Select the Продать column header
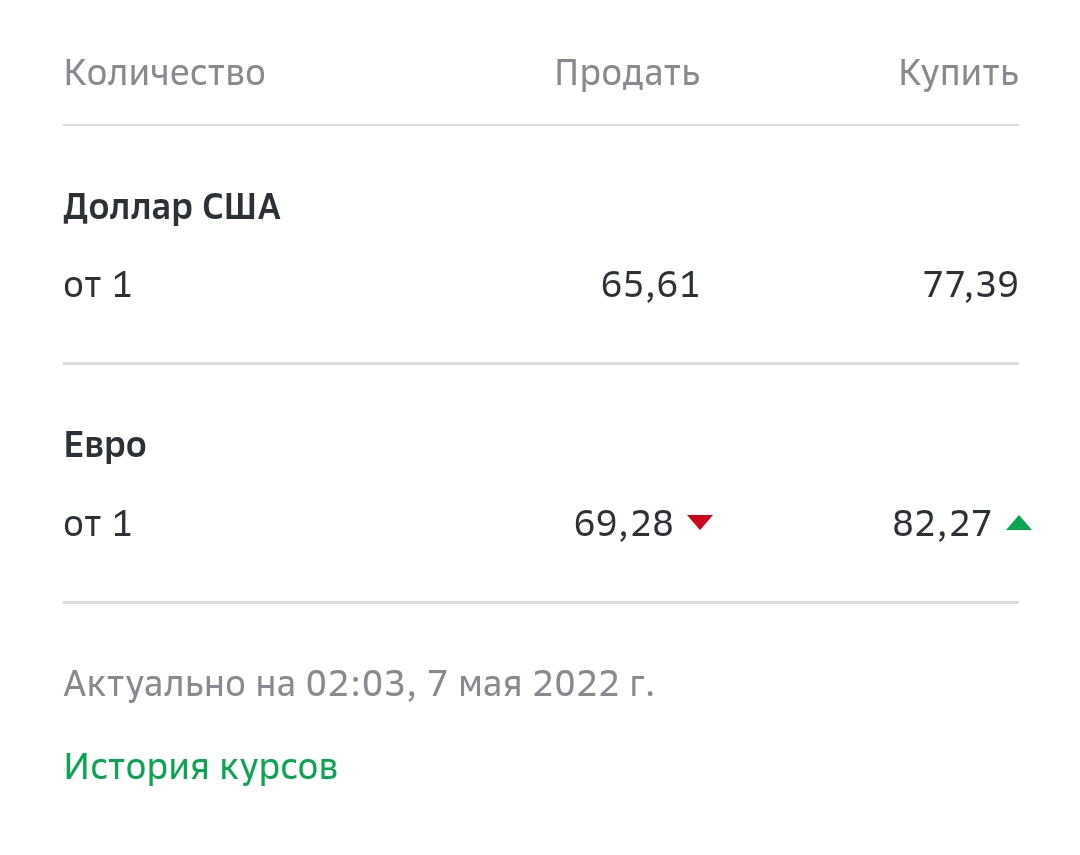The height and width of the screenshot is (855, 1080). point(627,74)
